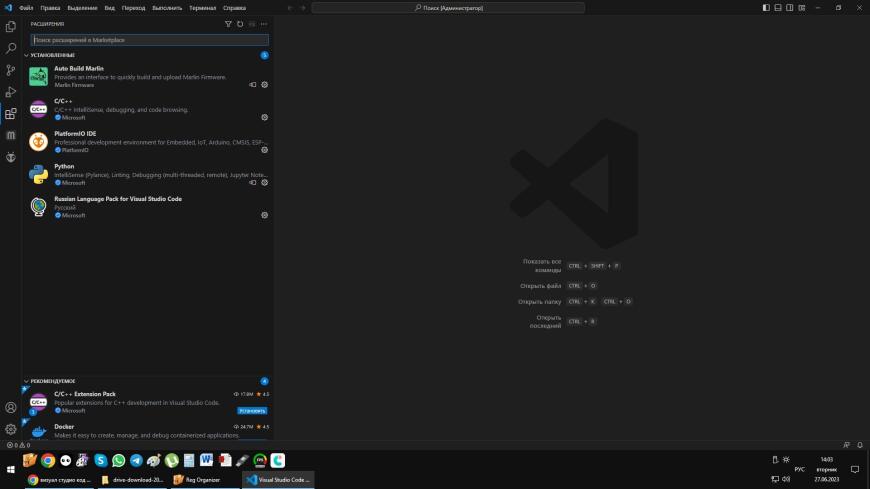Select the Docker recommended extension
The height and width of the screenshot is (489, 870).
point(147,431)
